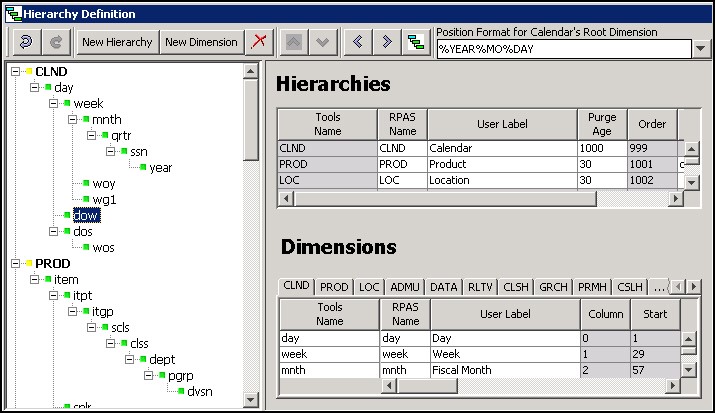Click the red X delete icon
This screenshot has width=715, height=413.
tap(259, 41)
